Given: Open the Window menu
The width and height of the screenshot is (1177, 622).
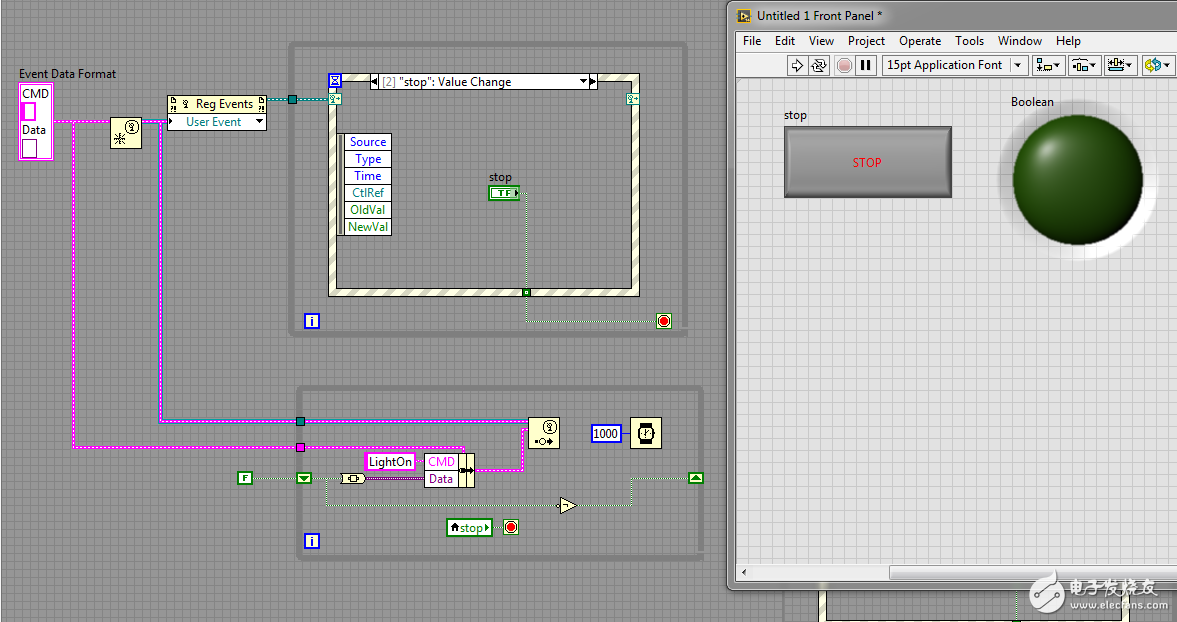Looking at the screenshot, I should (1019, 41).
